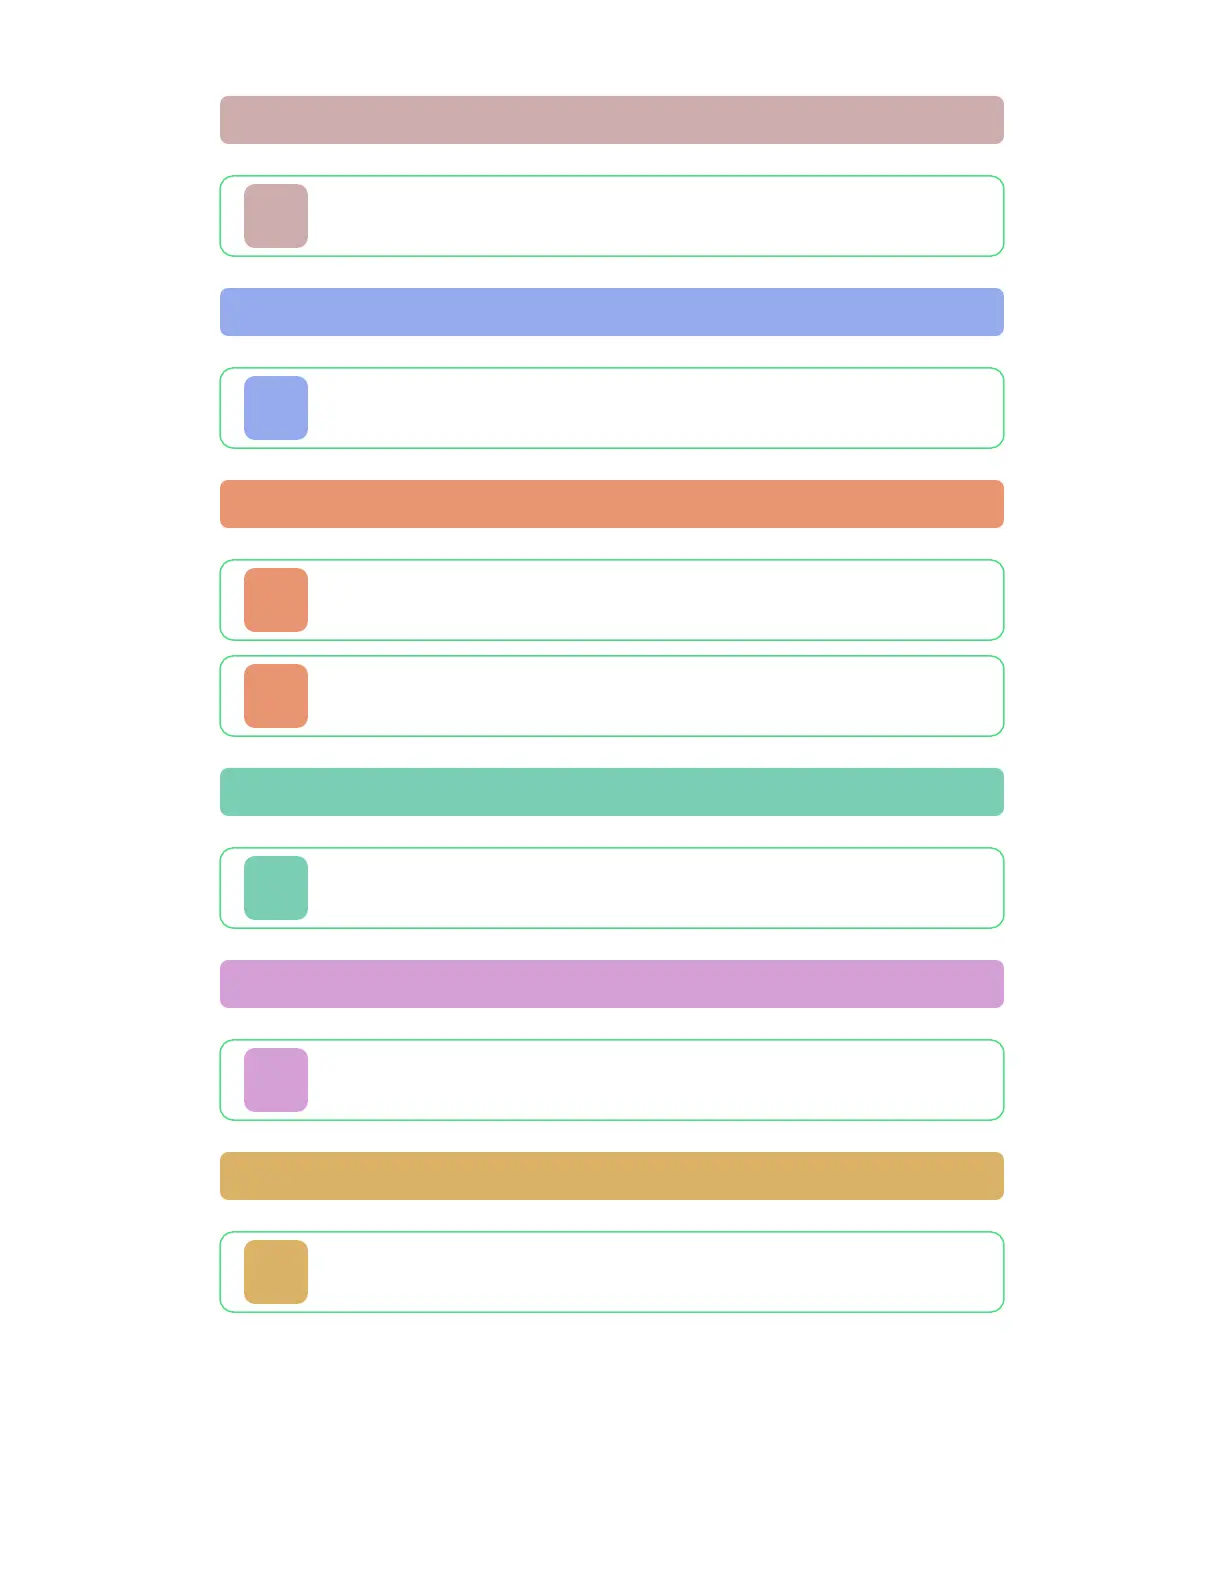Click the golden yellow header bar
This screenshot has width=1224, height=1584.
[612, 1176]
